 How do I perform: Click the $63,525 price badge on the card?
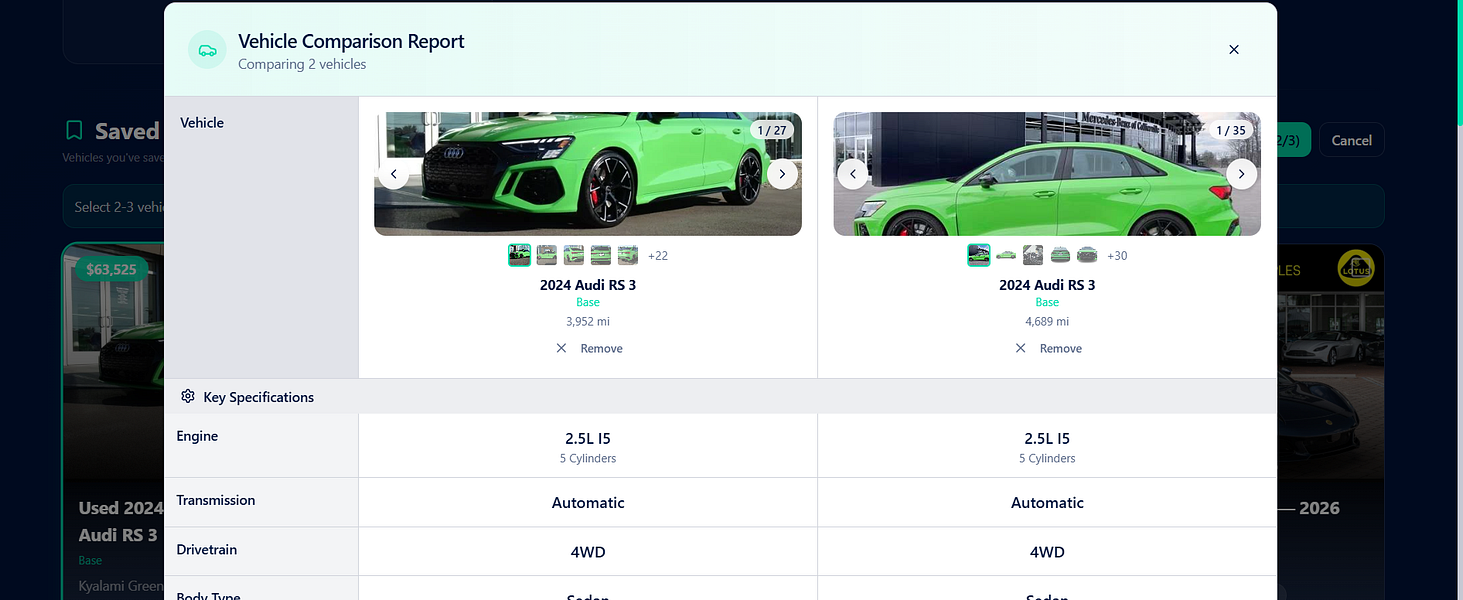(111, 269)
